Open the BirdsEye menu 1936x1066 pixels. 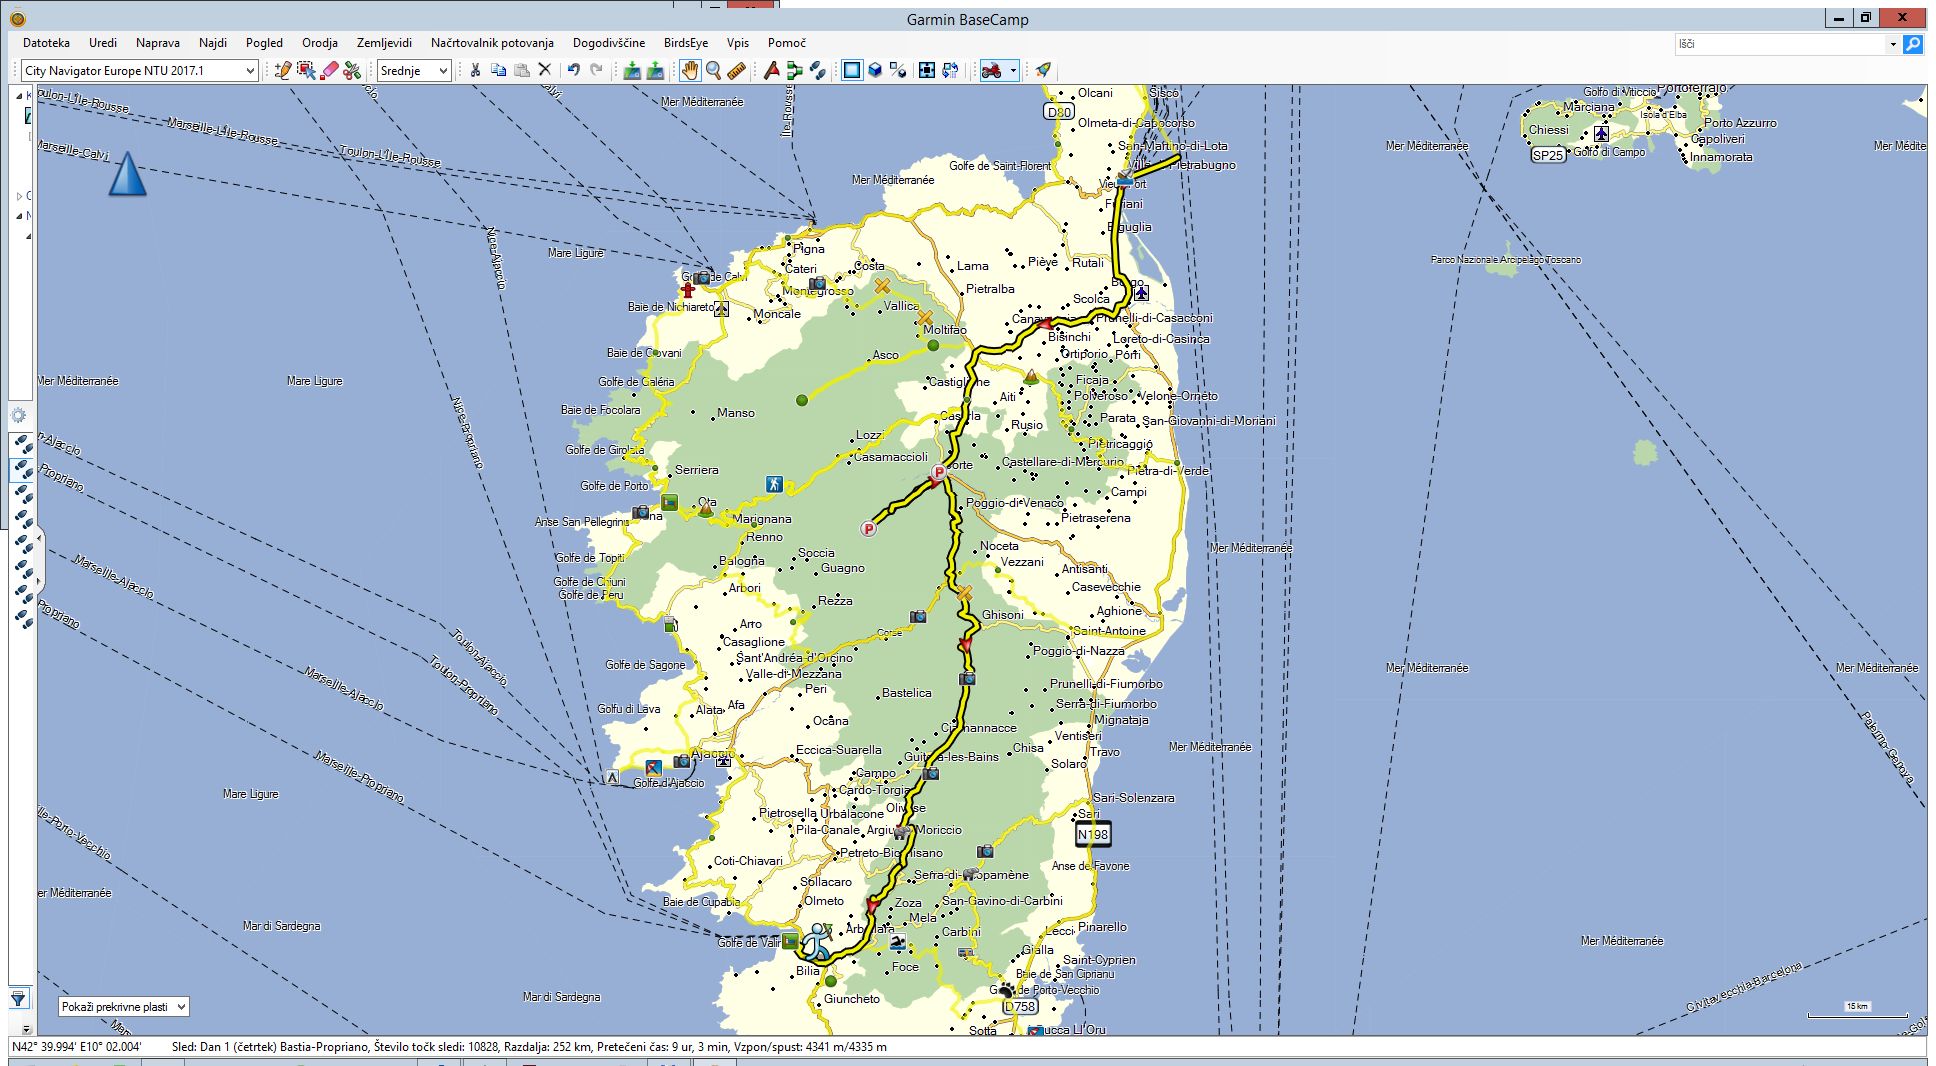(686, 43)
